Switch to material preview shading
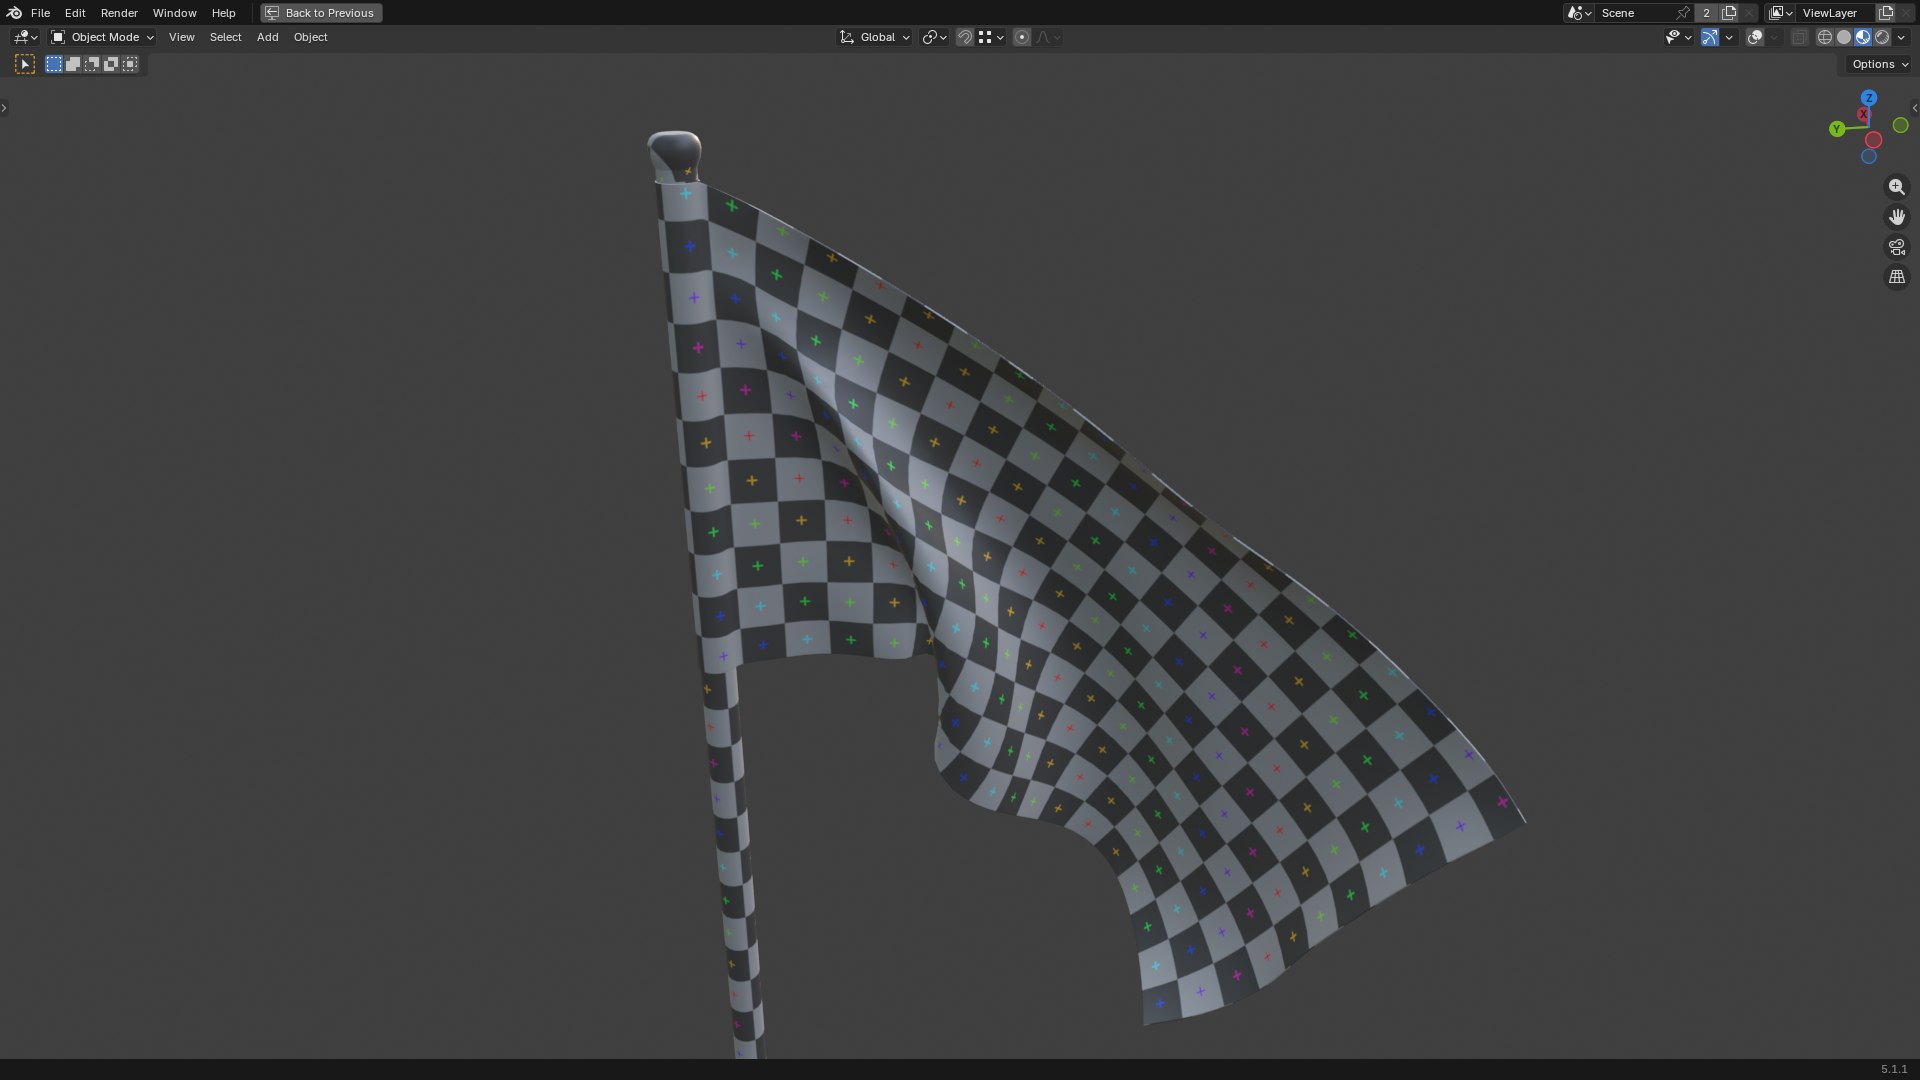Image resolution: width=1920 pixels, height=1080 pixels. point(1863,37)
